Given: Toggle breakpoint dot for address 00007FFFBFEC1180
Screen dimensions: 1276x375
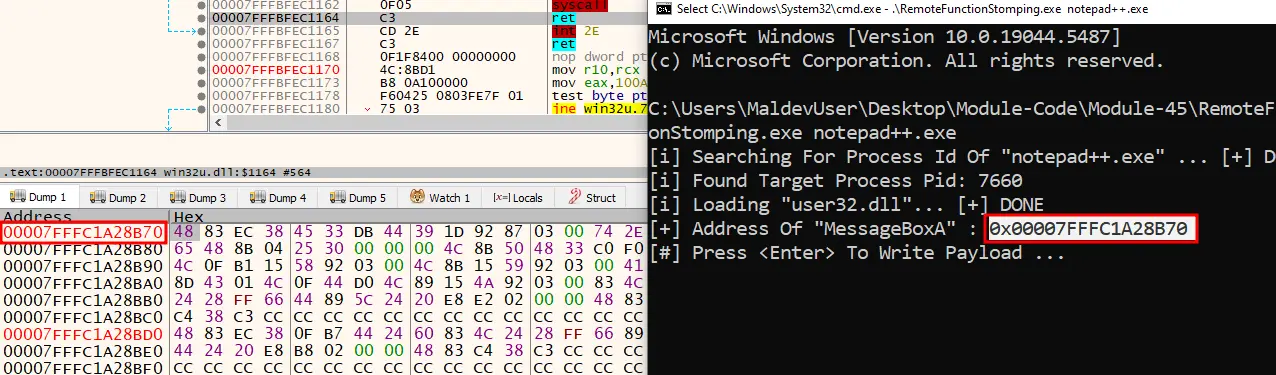Looking at the screenshot, I should click(202, 109).
